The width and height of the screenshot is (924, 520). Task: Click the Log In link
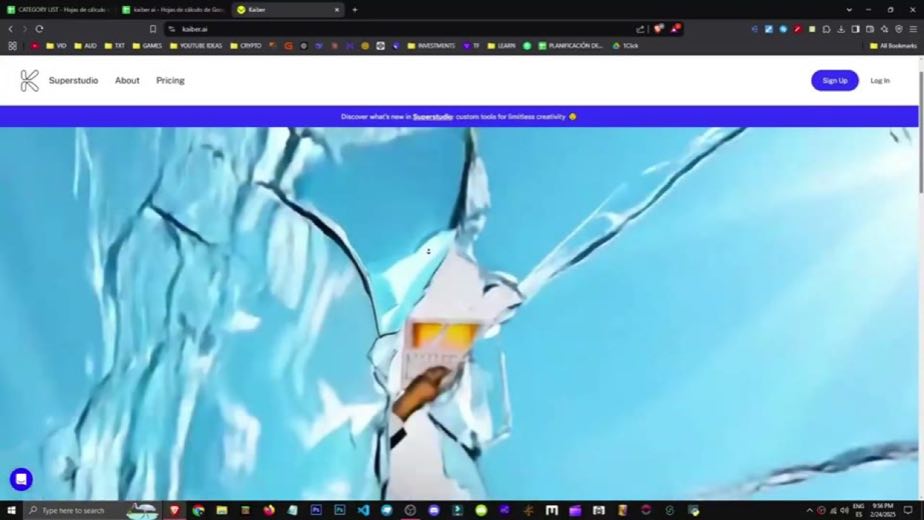coord(880,81)
